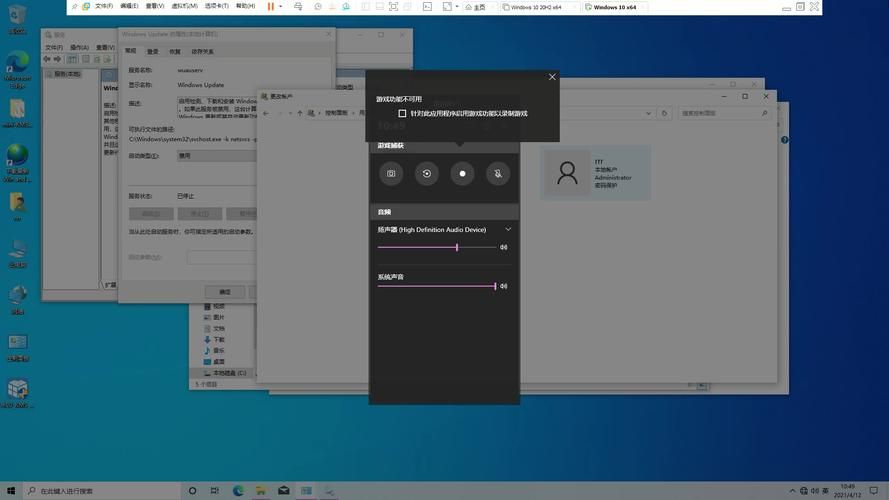Switch to the Dependencies tab in properties
Image resolution: width=889 pixels, height=500 pixels.
pyautogui.click(x=202, y=52)
